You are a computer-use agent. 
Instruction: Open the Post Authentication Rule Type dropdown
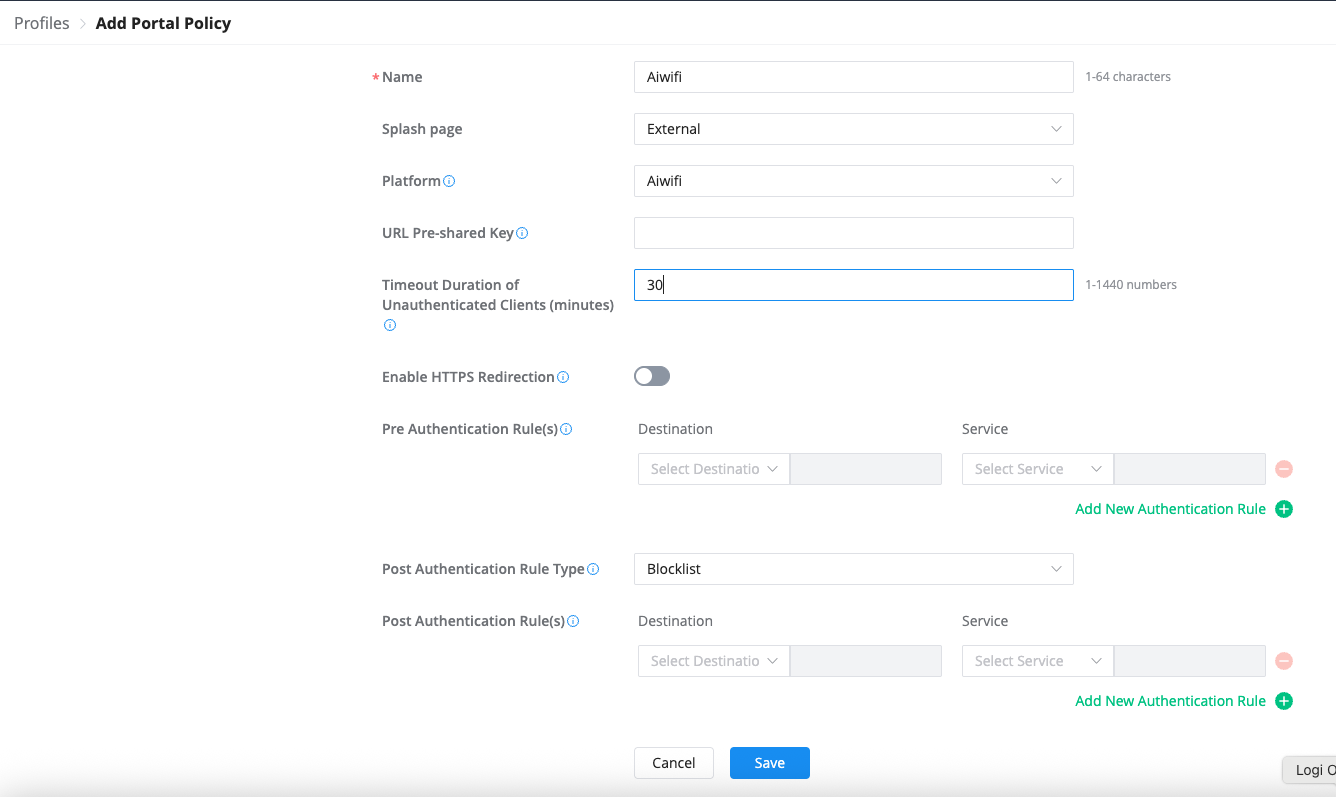[x=854, y=569]
